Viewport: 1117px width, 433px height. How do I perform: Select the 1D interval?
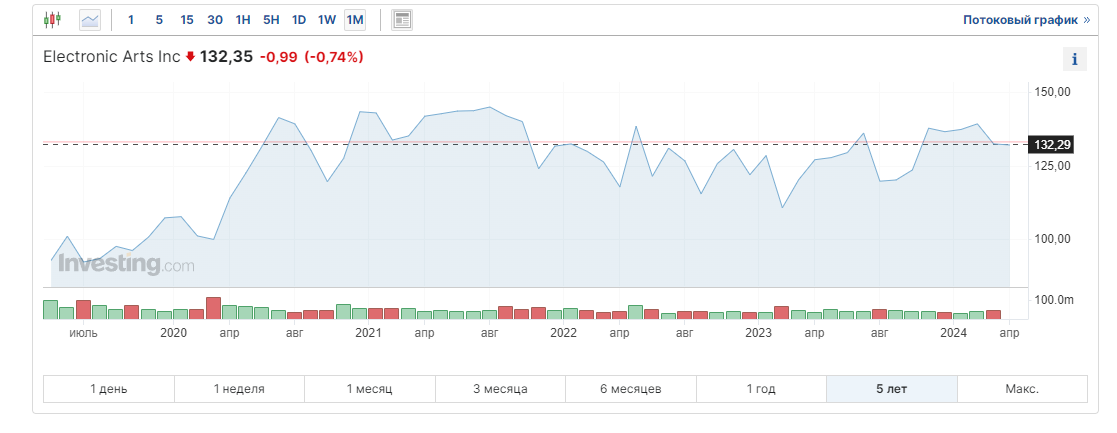tap(298, 20)
